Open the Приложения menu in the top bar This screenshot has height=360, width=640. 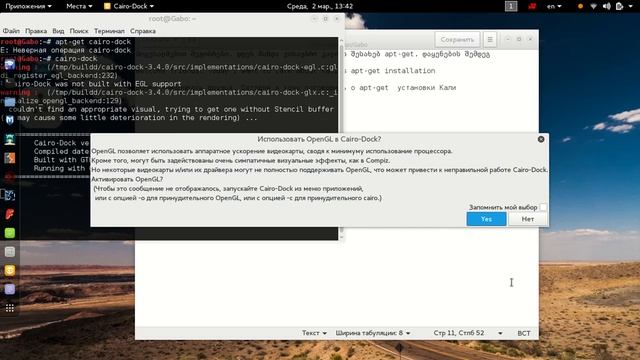[x=28, y=6]
